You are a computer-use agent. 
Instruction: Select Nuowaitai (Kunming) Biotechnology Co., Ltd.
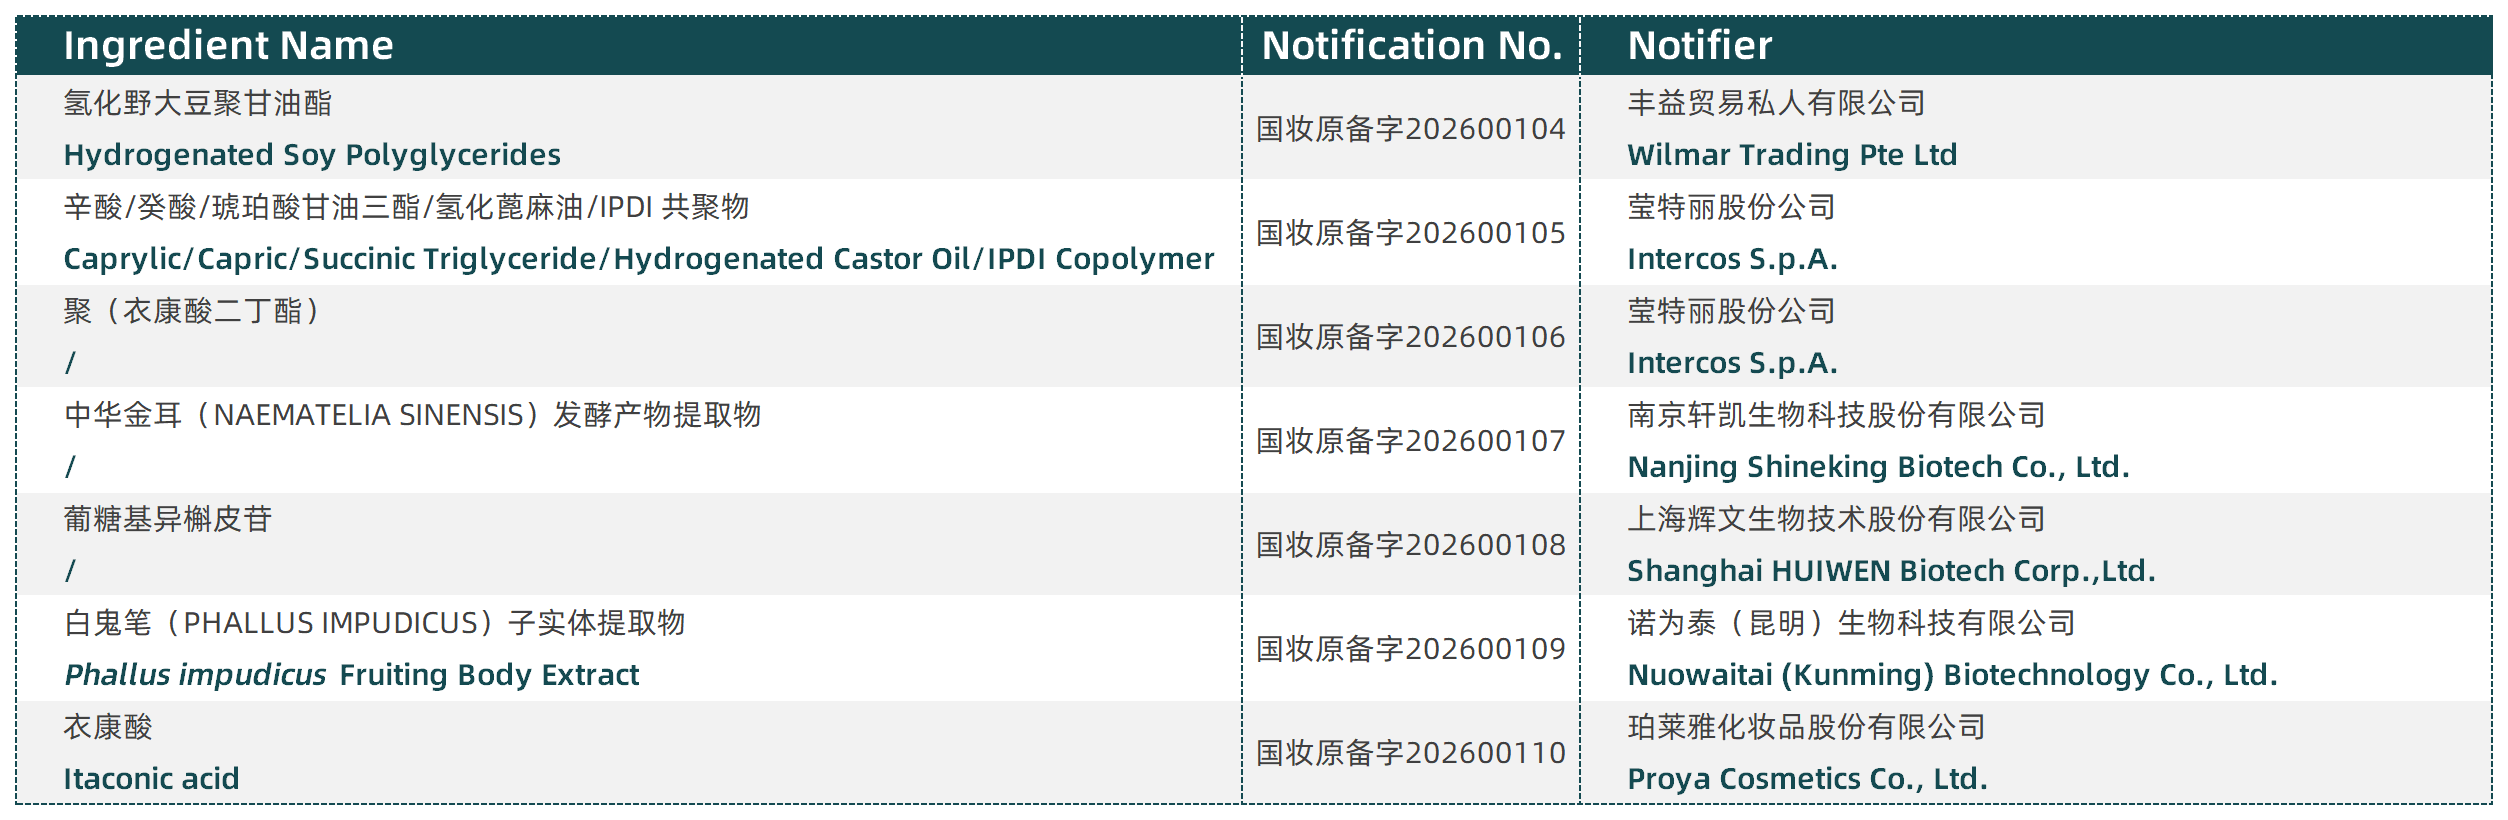click(x=1951, y=675)
